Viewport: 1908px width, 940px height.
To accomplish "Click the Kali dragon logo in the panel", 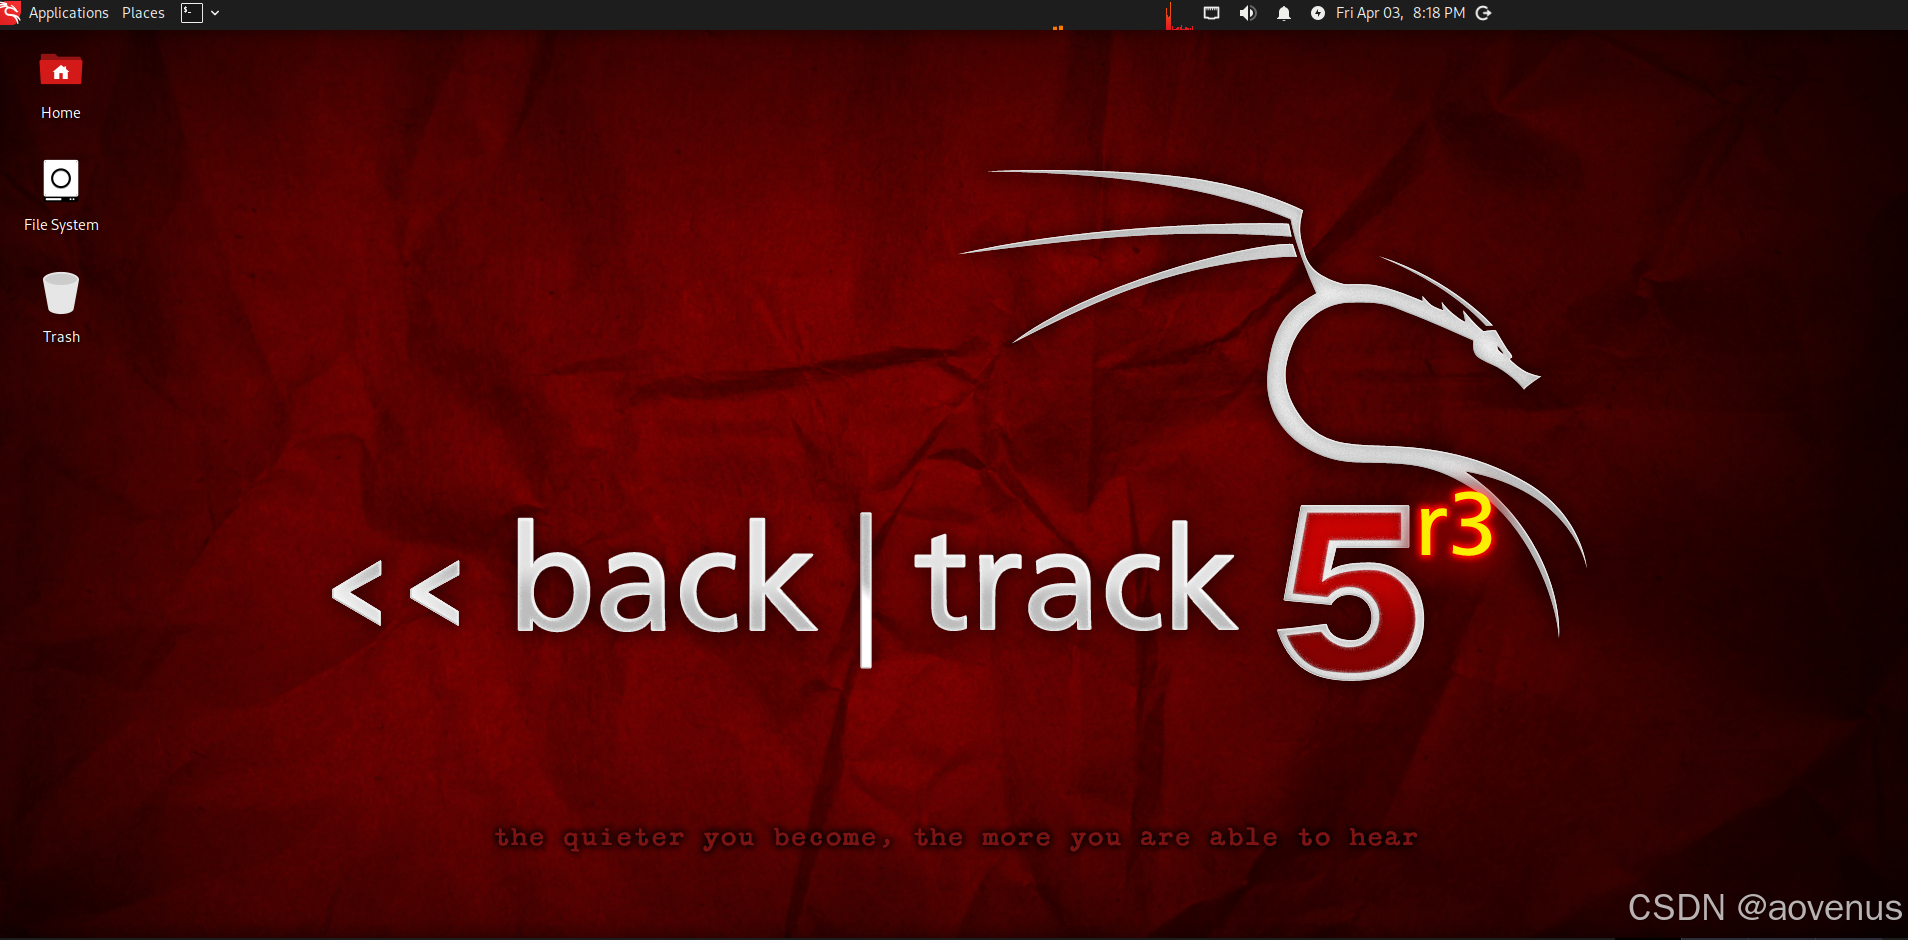I will [11, 13].
